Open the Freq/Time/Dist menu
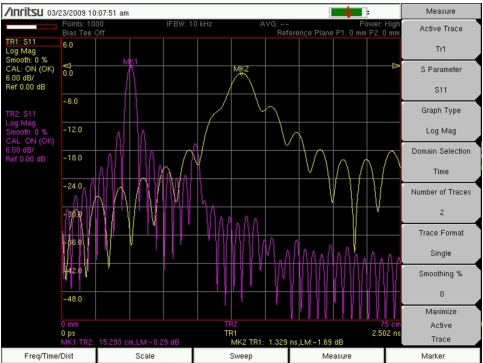Image resolution: width=483 pixels, height=363 pixels. [49, 356]
